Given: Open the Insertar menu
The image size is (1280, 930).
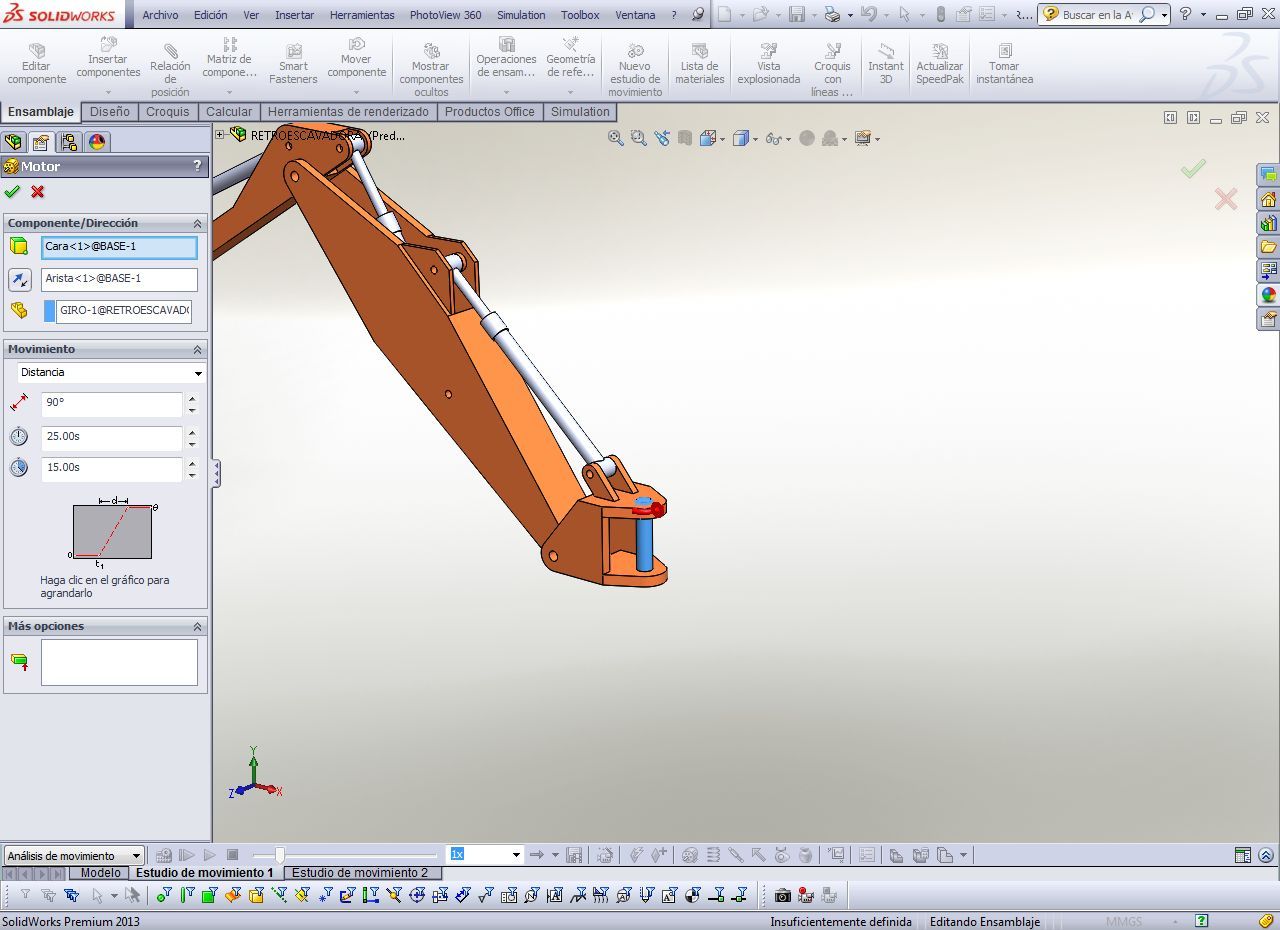Looking at the screenshot, I should coord(295,15).
